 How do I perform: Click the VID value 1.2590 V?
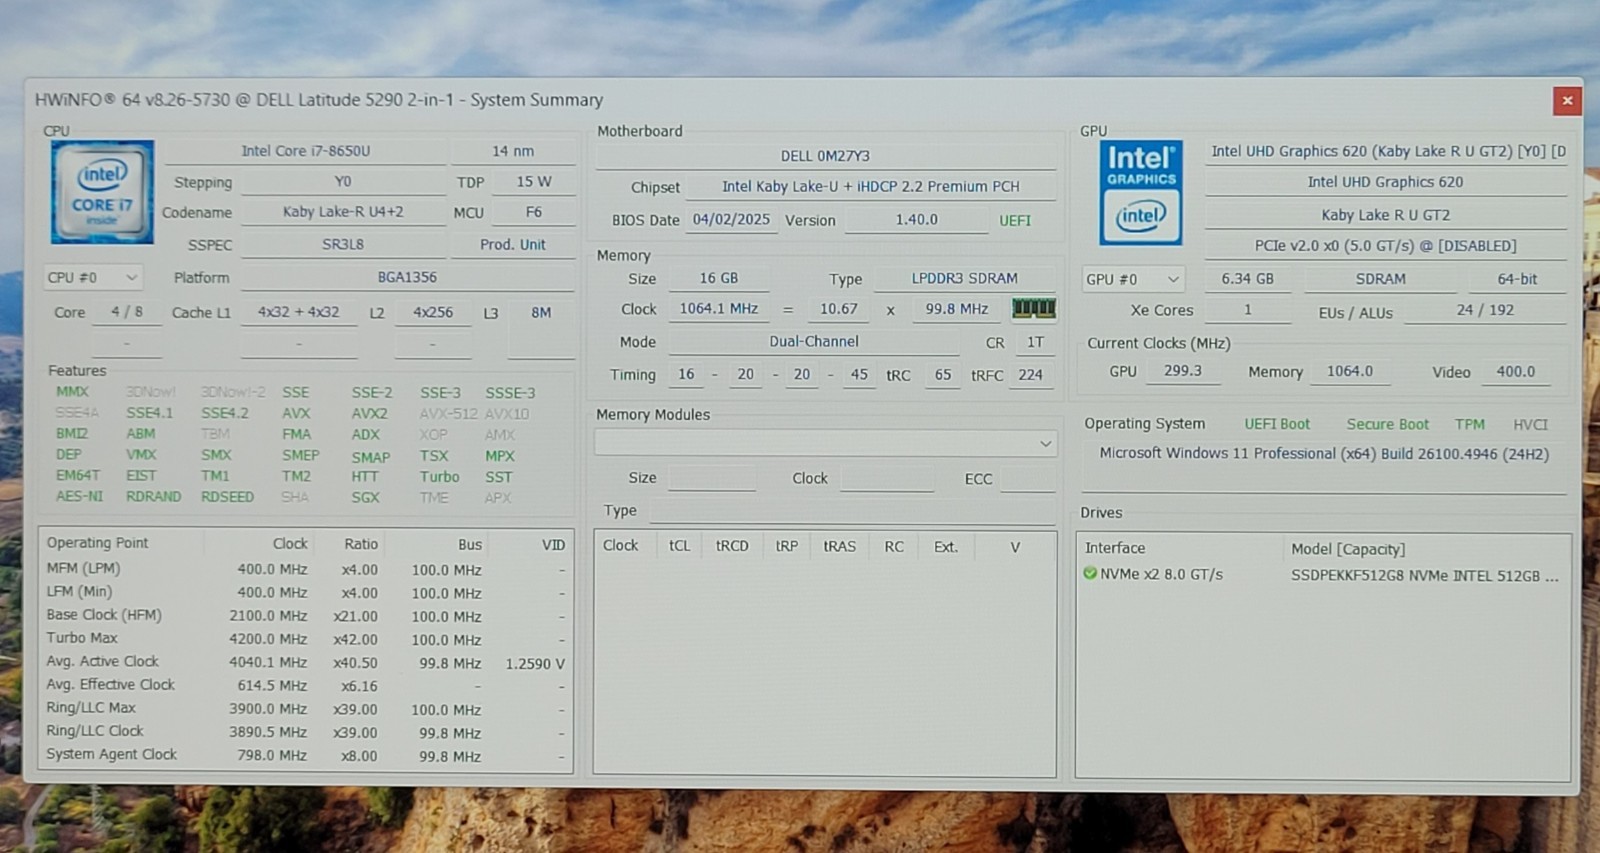[x=535, y=663]
